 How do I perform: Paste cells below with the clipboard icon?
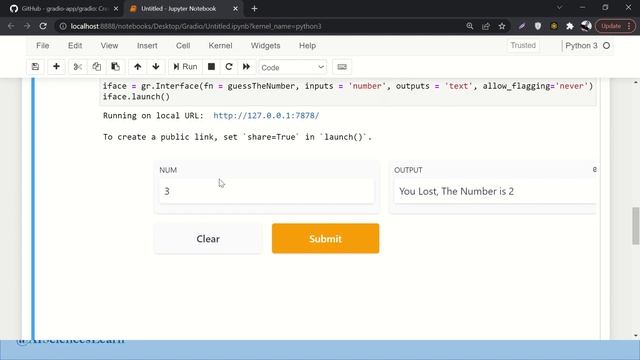click(x=116, y=67)
